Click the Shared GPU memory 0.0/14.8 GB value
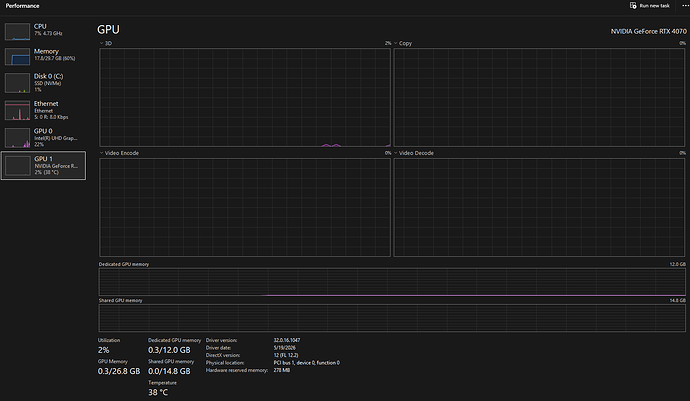 point(169,371)
